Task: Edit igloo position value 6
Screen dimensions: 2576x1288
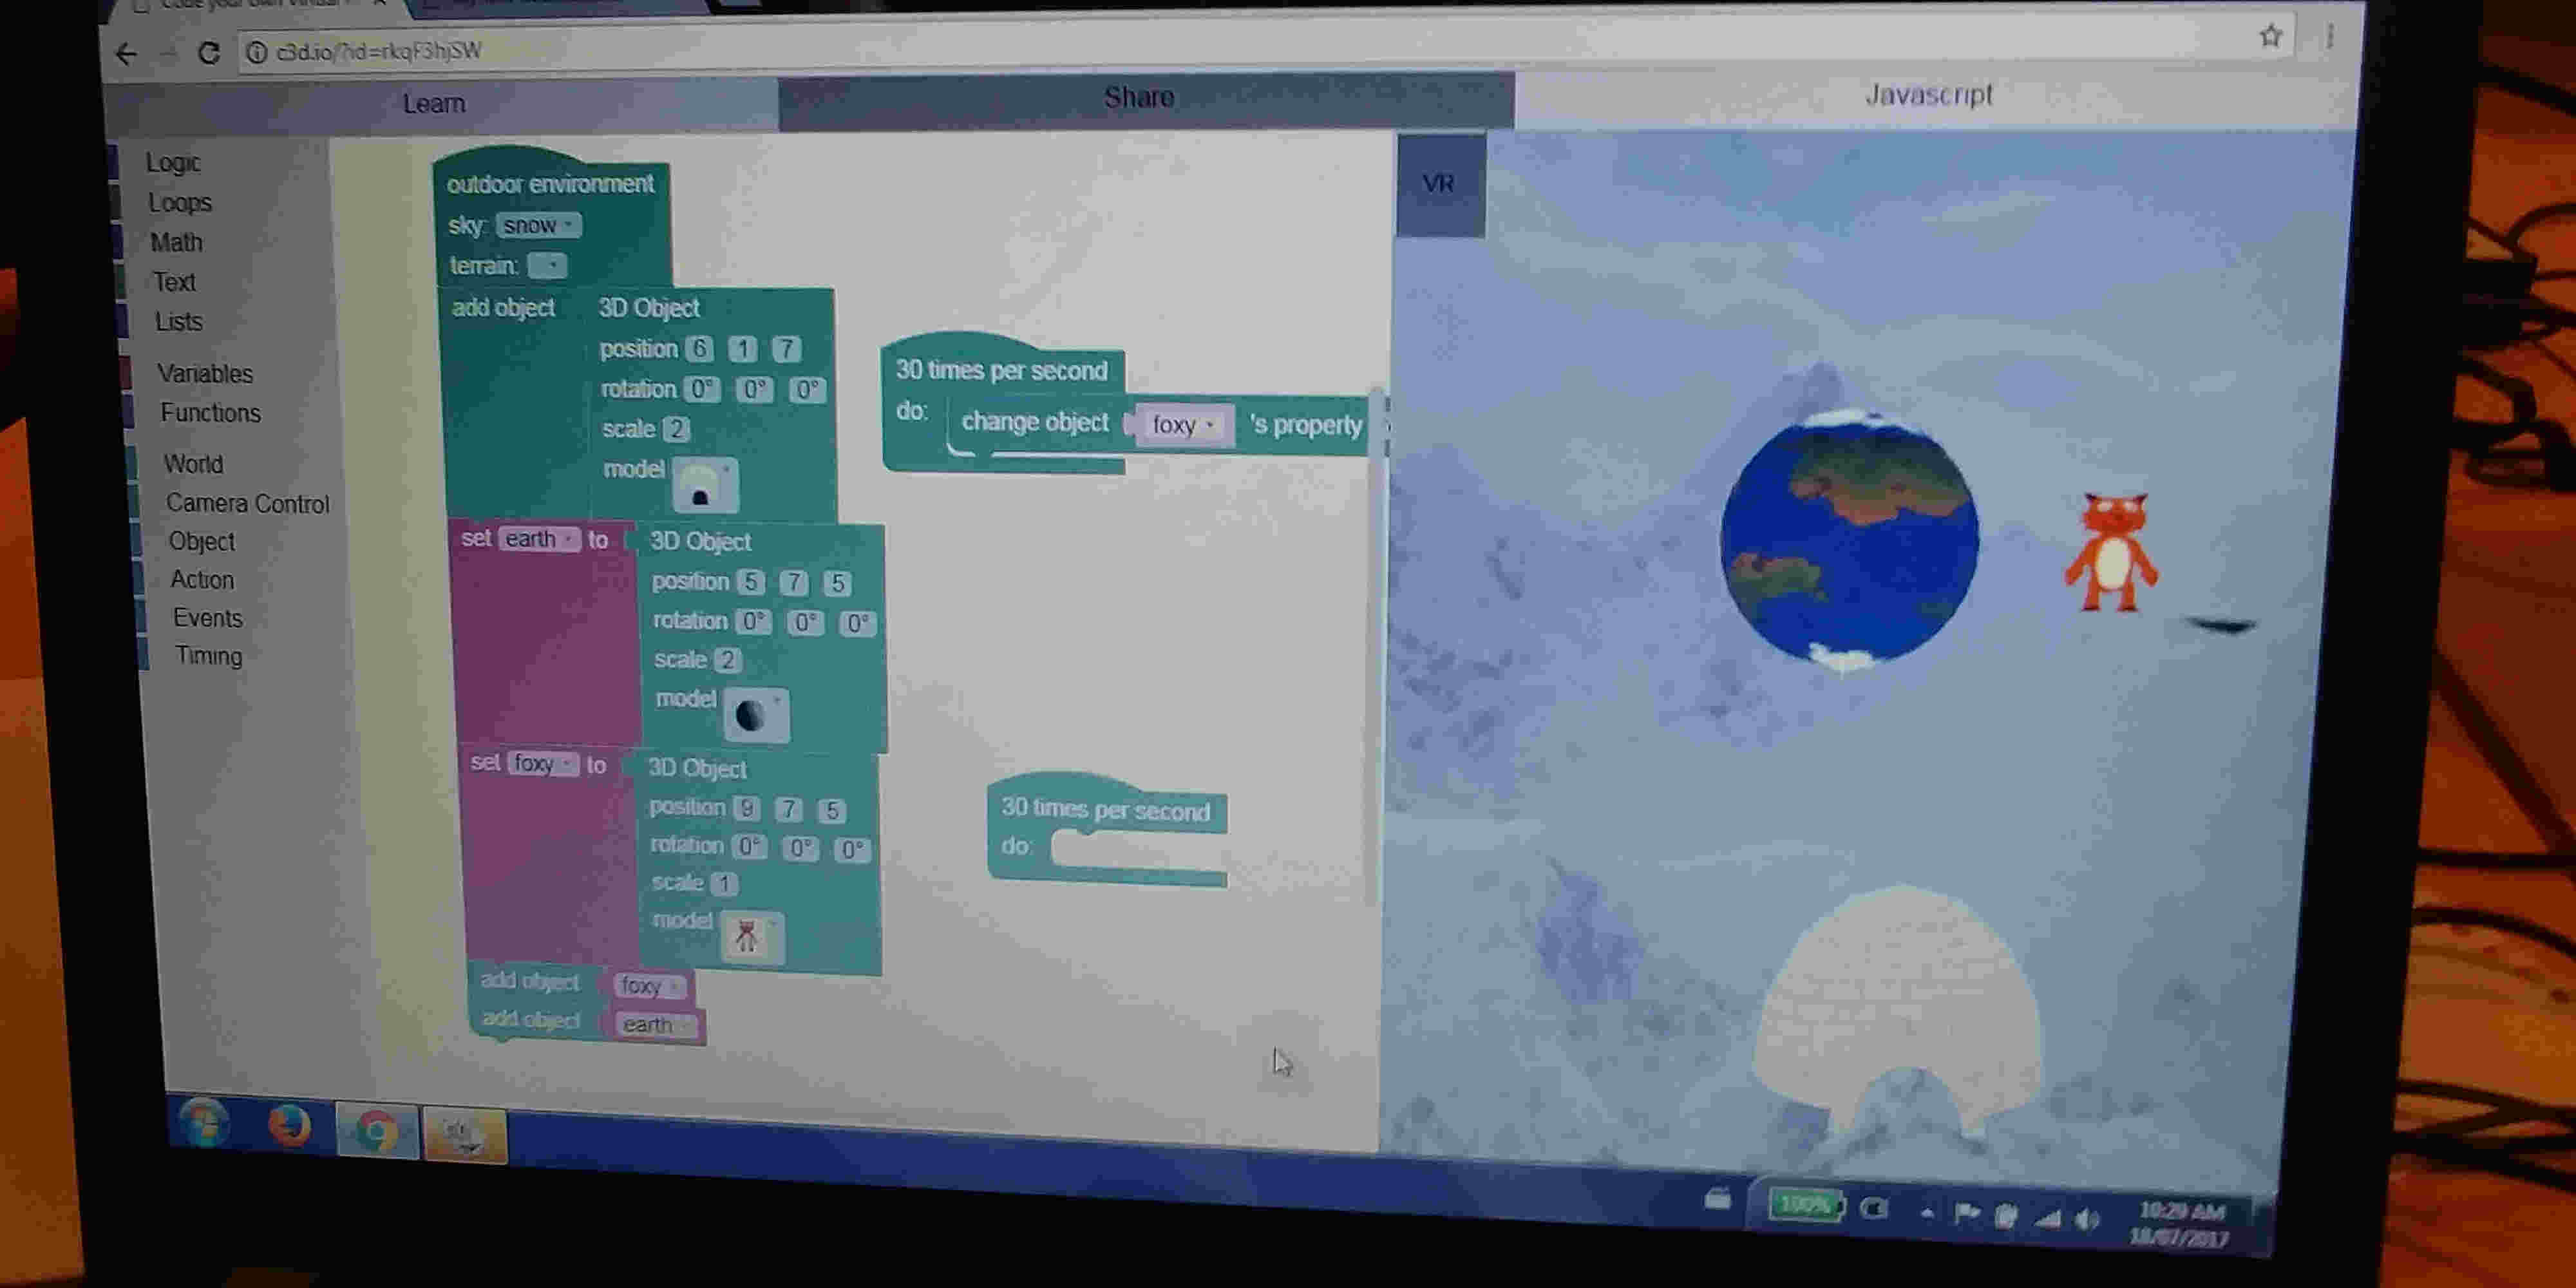Action: (700, 348)
